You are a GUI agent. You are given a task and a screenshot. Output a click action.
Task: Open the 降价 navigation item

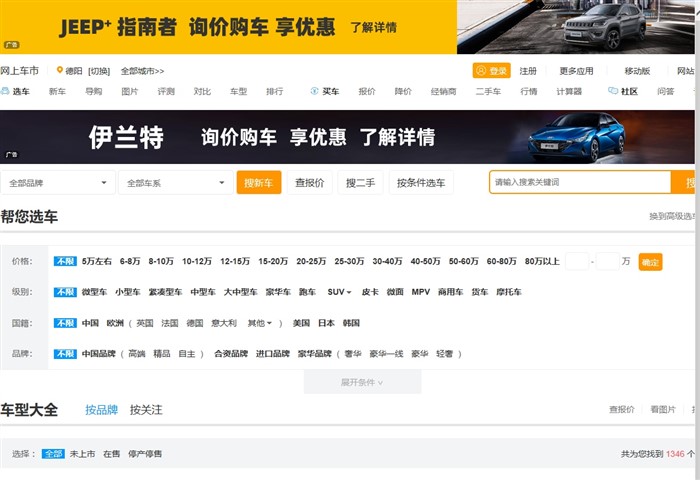[403, 91]
